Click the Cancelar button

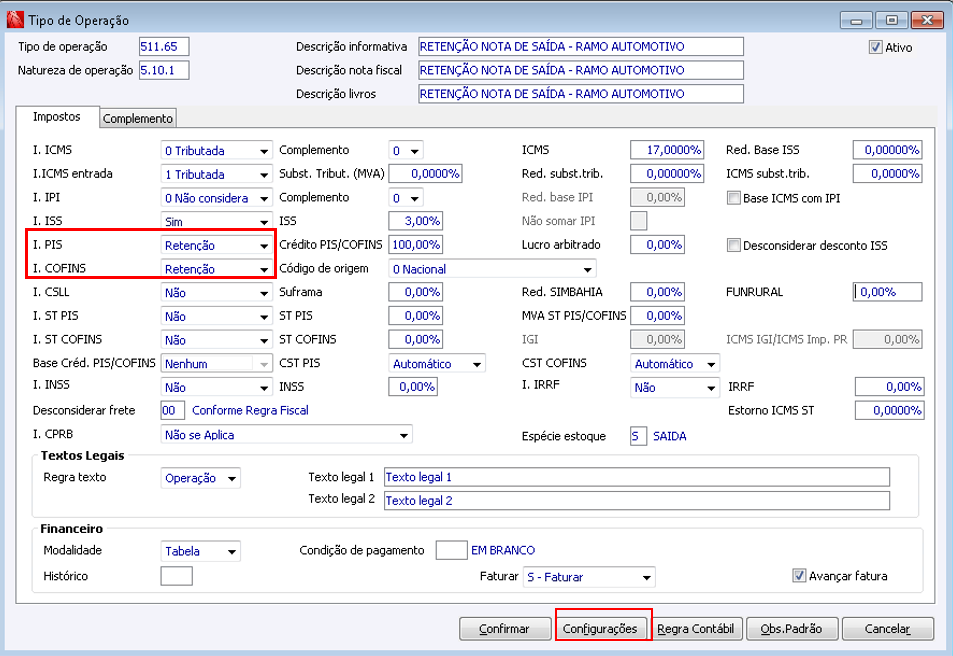tap(888, 629)
